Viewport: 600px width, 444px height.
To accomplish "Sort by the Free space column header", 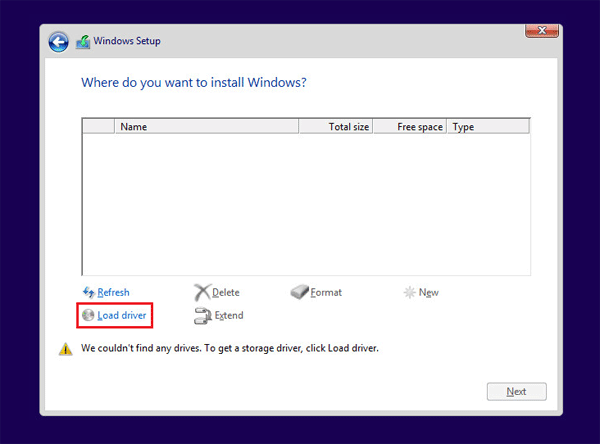I will pos(410,127).
